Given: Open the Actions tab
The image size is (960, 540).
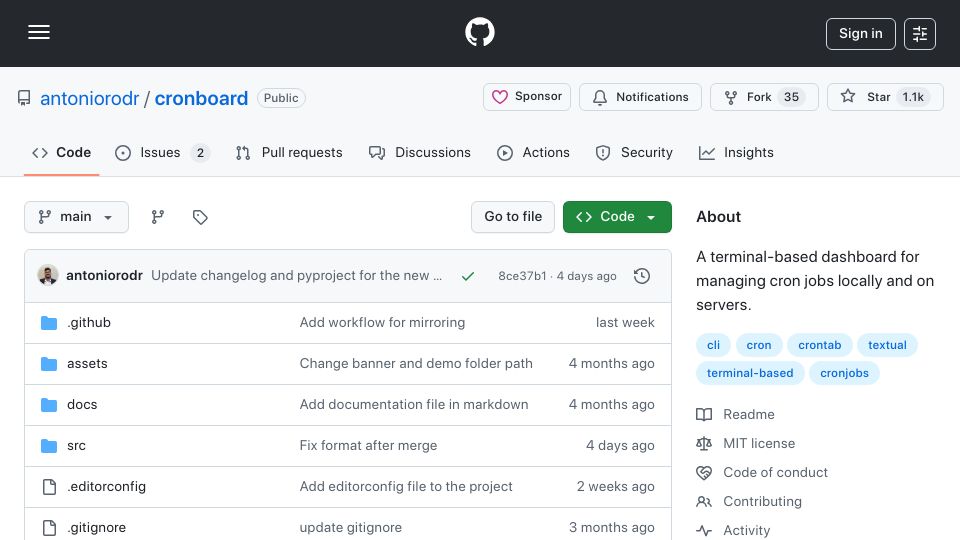Looking at the screenshot, I should coord(533,152).
